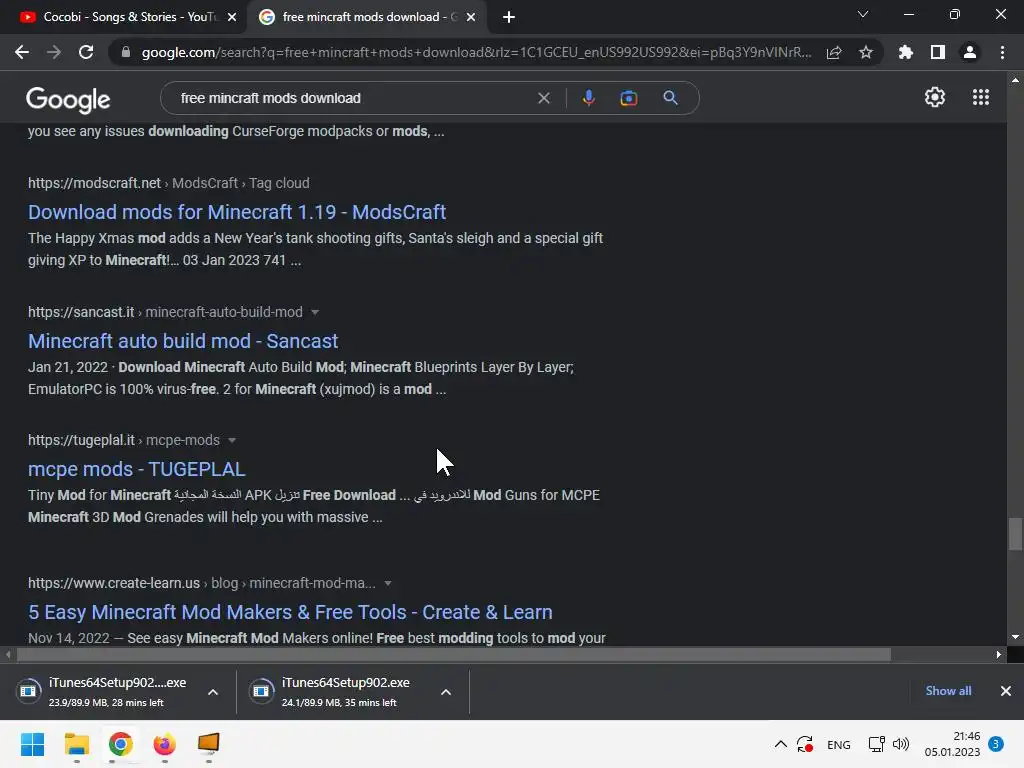Image resolution: width=1024 pixels, height=768 pixels.
Task: Show all downloads
Action: (x=948, y=691)
